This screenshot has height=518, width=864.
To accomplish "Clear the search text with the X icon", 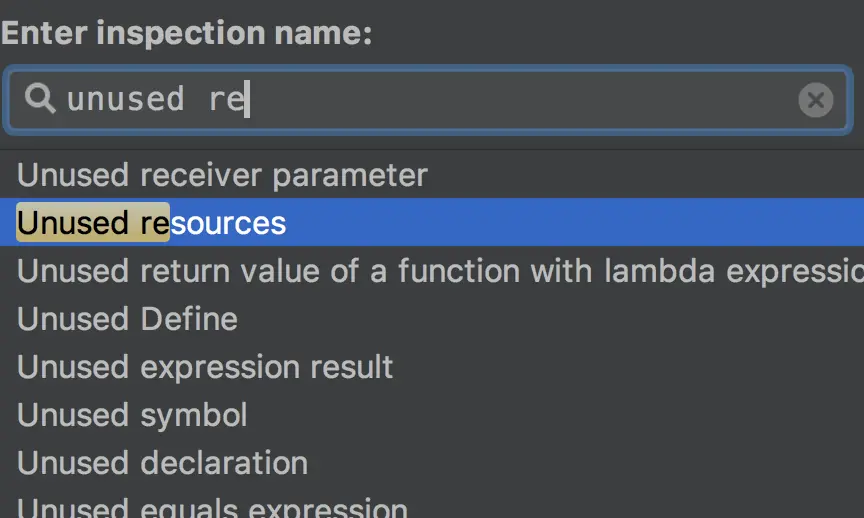I will click(816, 100).
